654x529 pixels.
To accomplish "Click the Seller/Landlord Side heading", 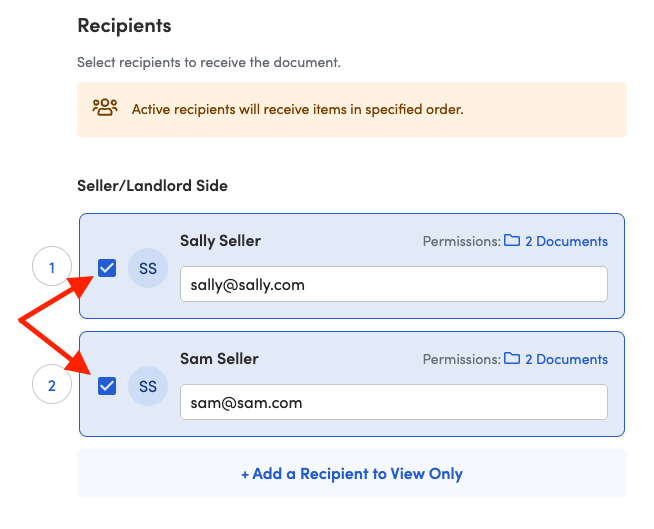I will point(152,186).
